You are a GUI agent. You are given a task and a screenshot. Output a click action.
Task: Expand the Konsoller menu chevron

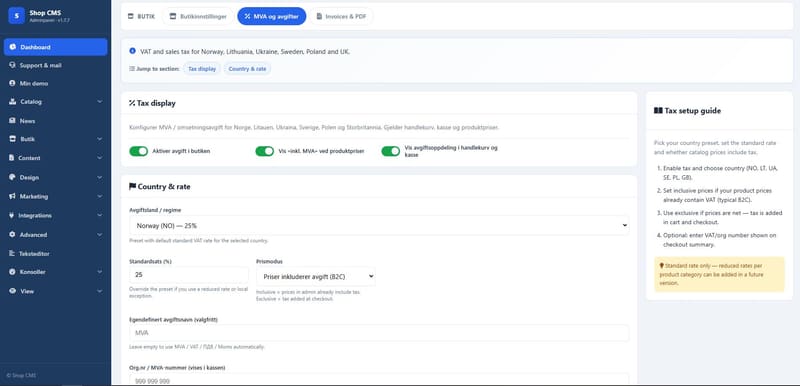(x=99, y=272)
